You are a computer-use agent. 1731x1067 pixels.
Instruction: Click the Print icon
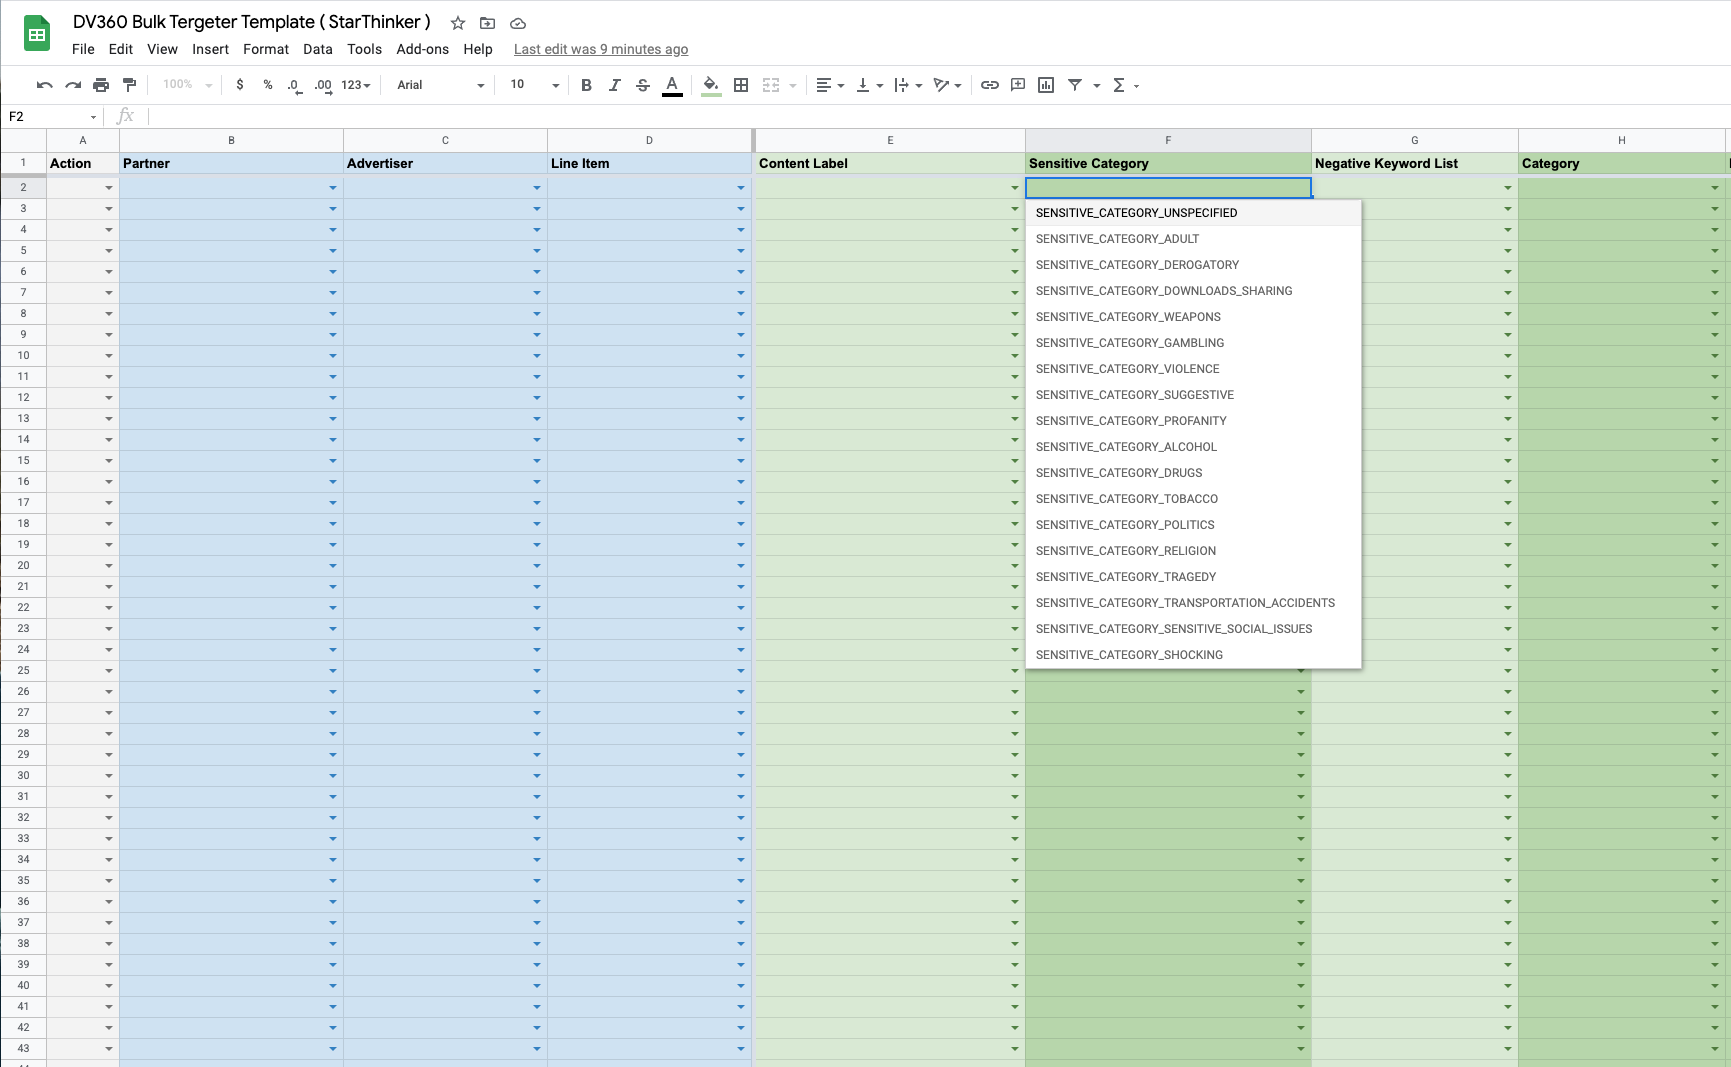[x=101, y=85]
